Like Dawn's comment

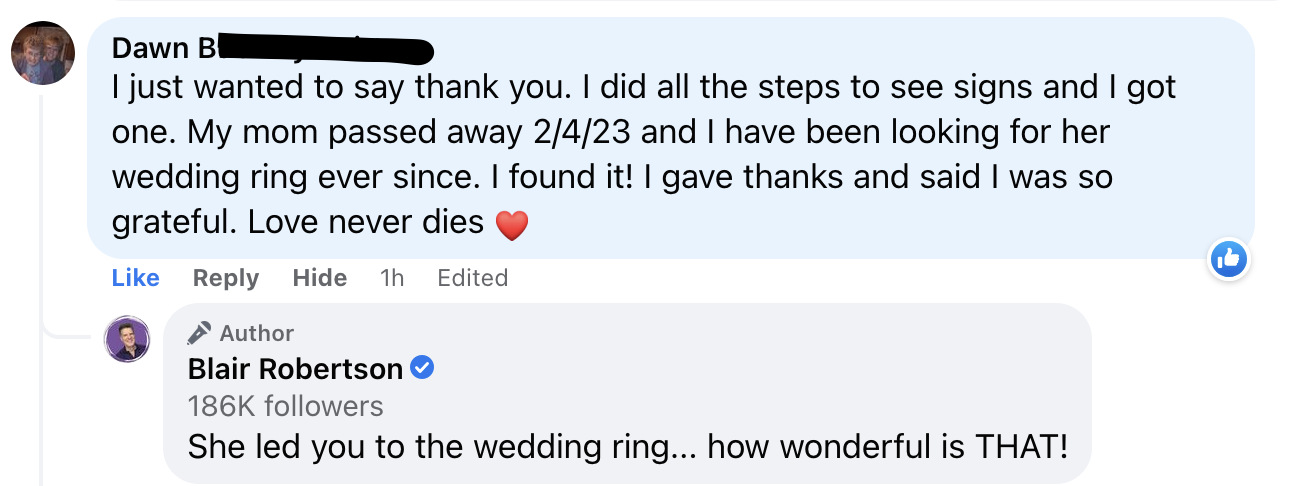pos(135,278)
